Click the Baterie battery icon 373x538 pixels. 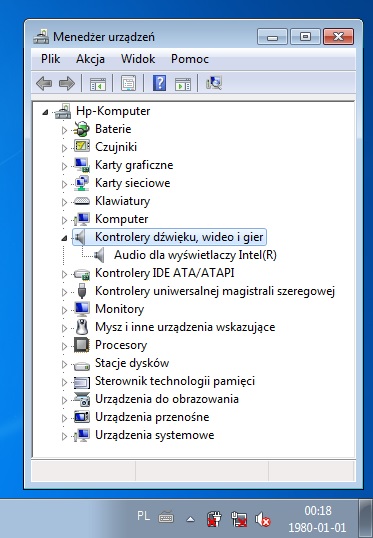82,129
